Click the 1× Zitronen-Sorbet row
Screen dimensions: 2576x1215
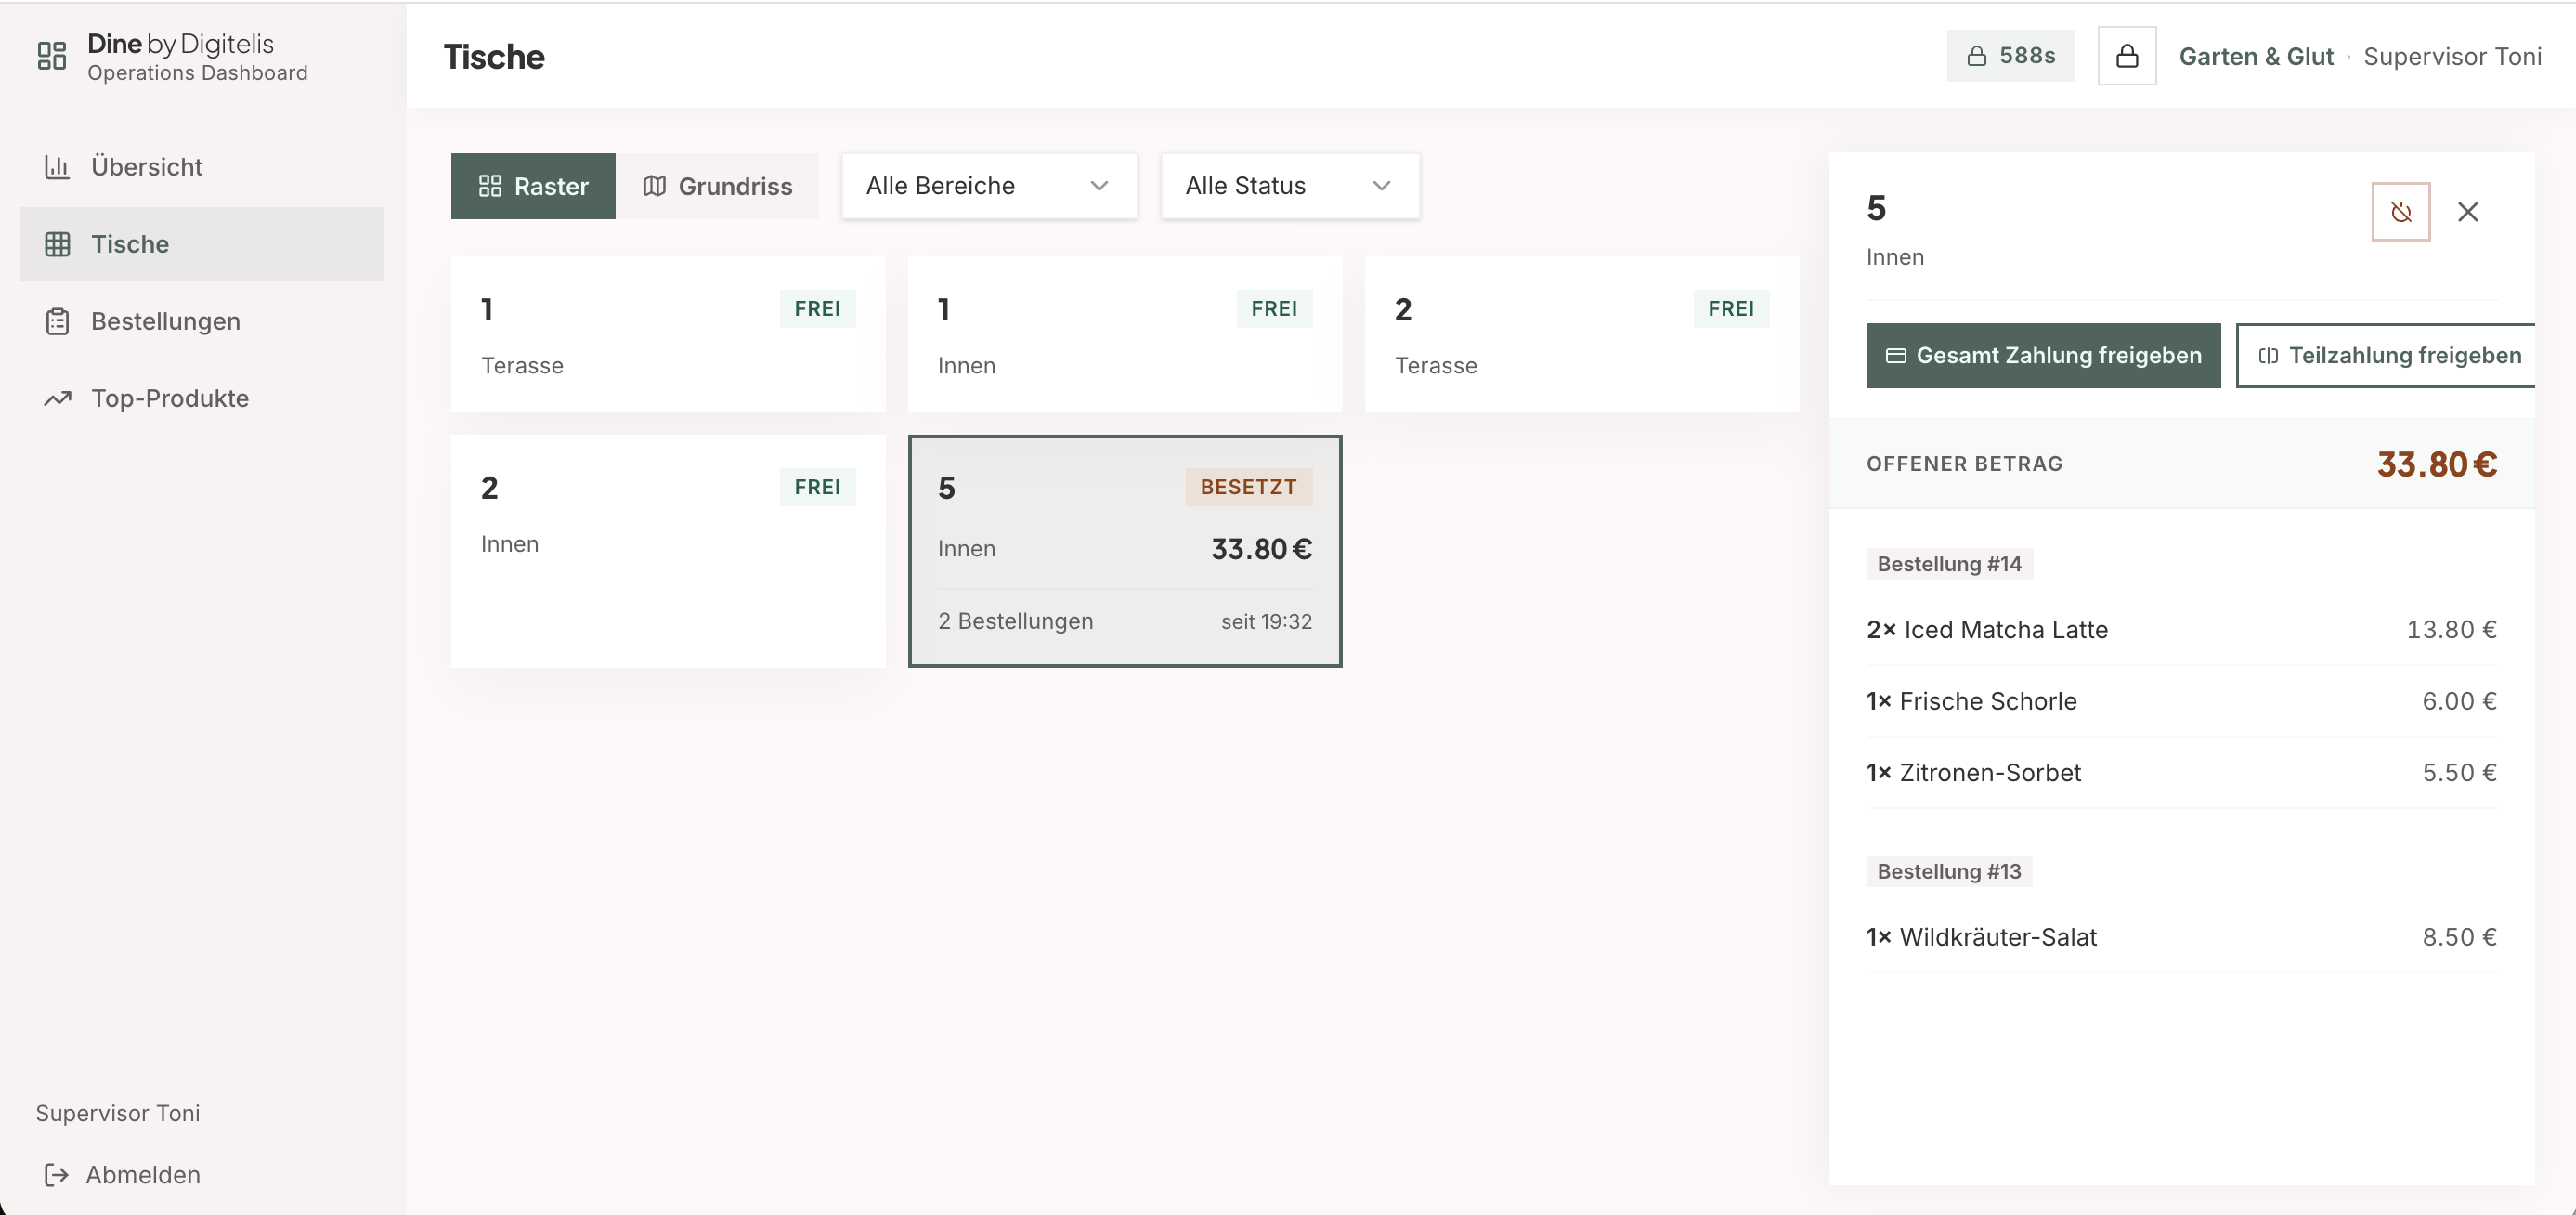[2181, 773]
